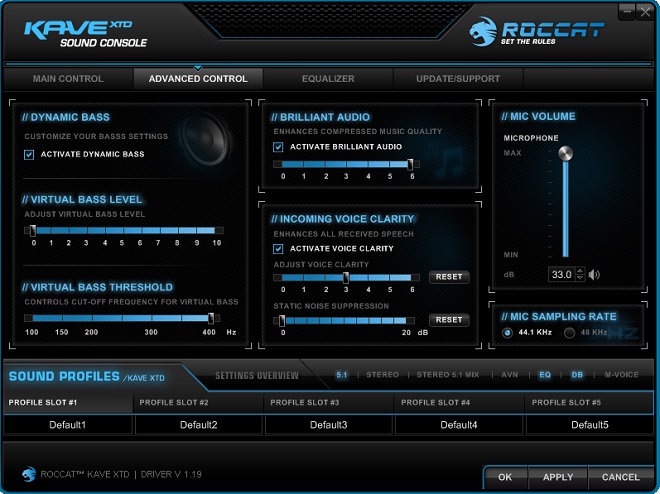Click Static Noise Suppression slider handle
Image resolution: width=660 pixels, height=494 pixels.
(282, 321)
